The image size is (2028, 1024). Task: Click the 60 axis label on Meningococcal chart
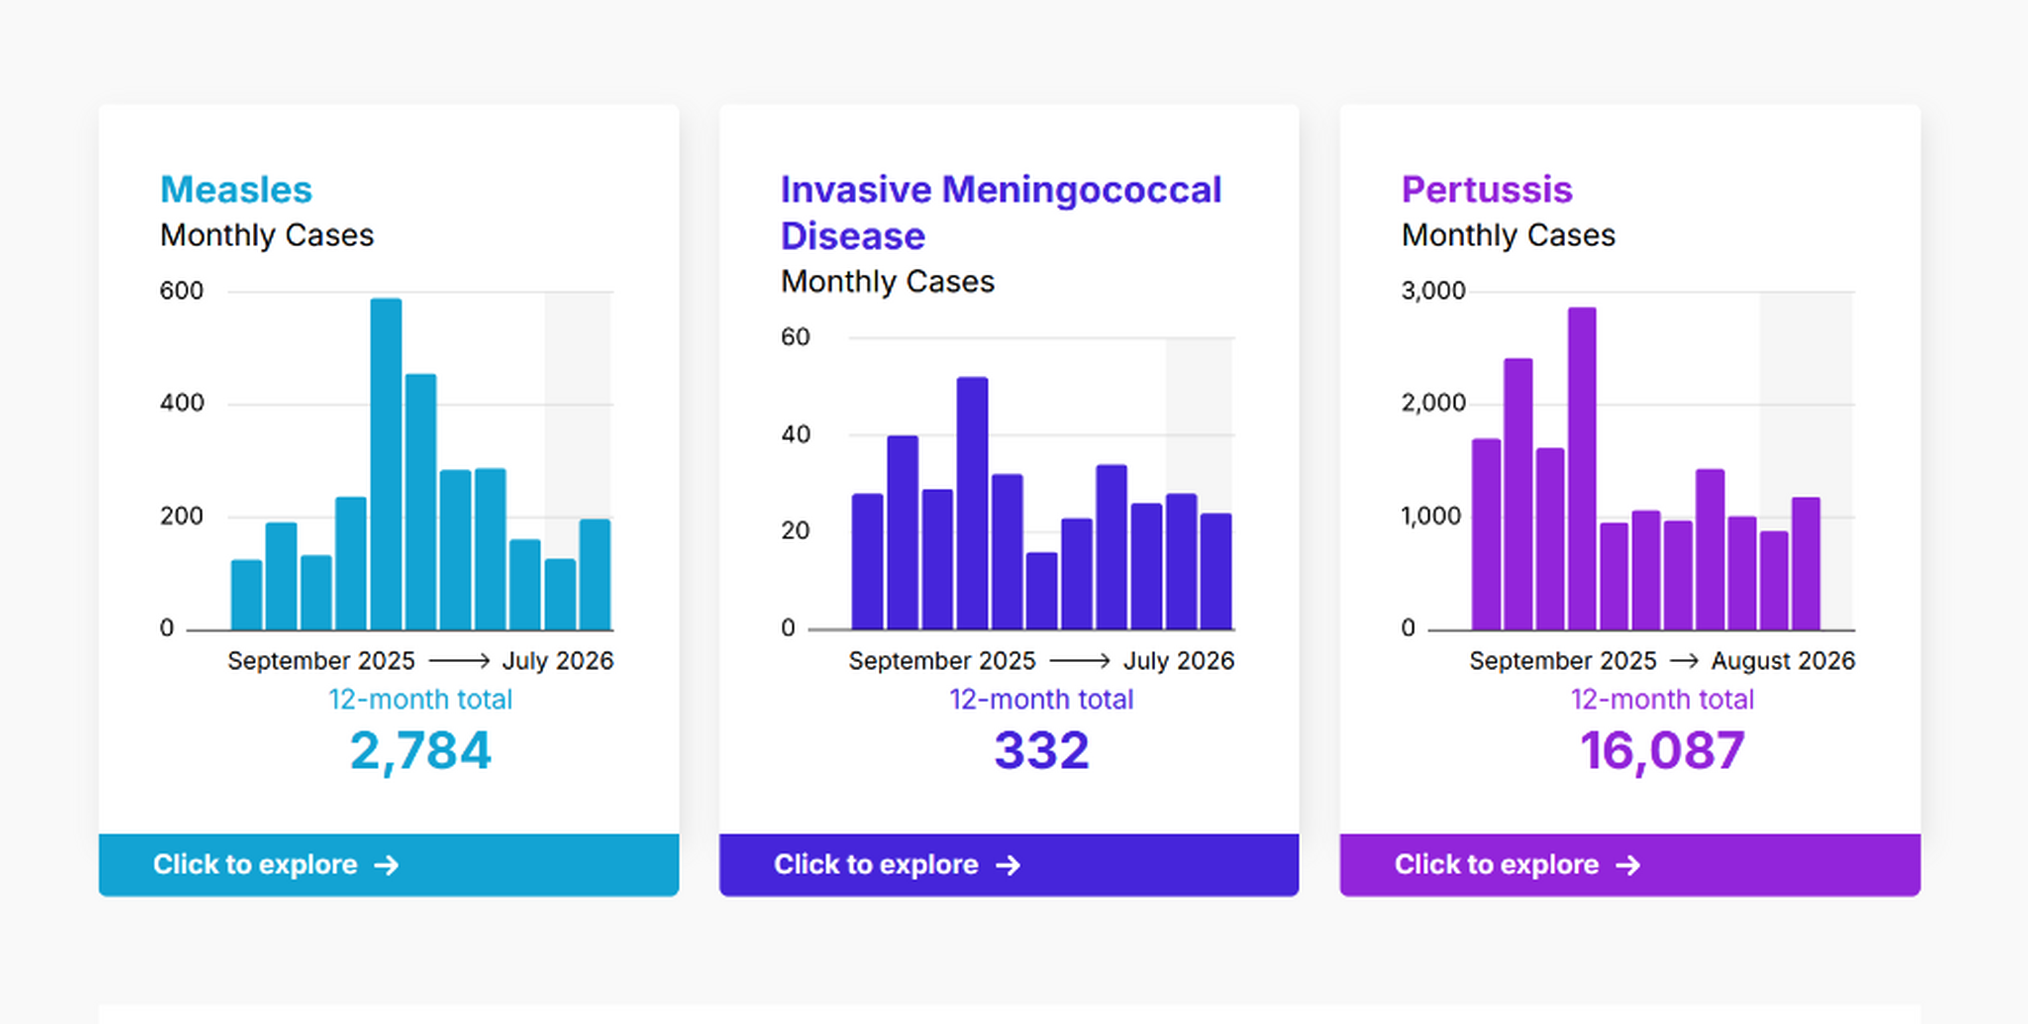coord(795,337)
